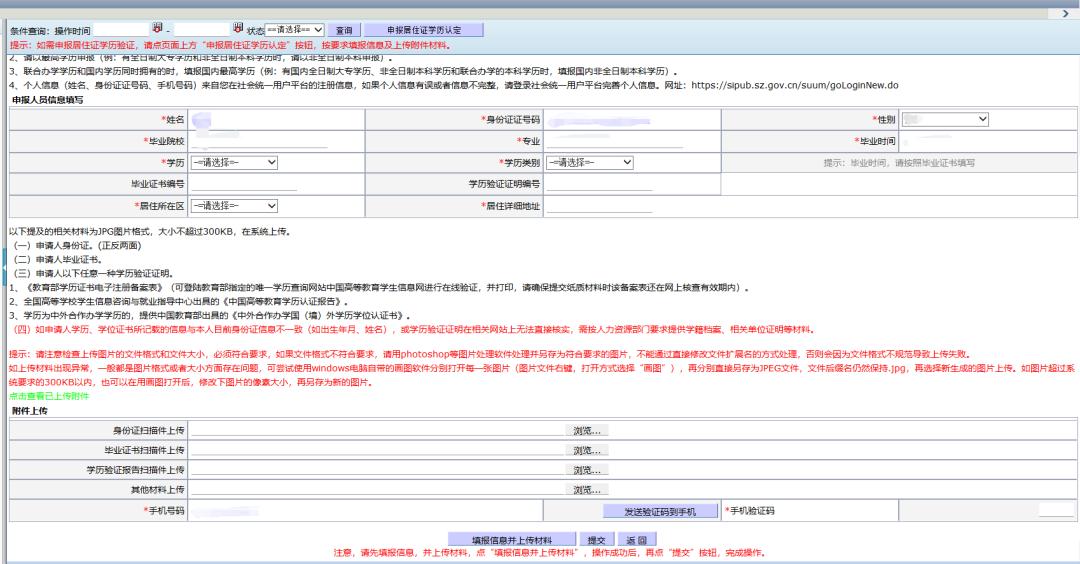1080x564 pixels.
Task: Open the start date calendar picker icon
Action: [157, 29]
